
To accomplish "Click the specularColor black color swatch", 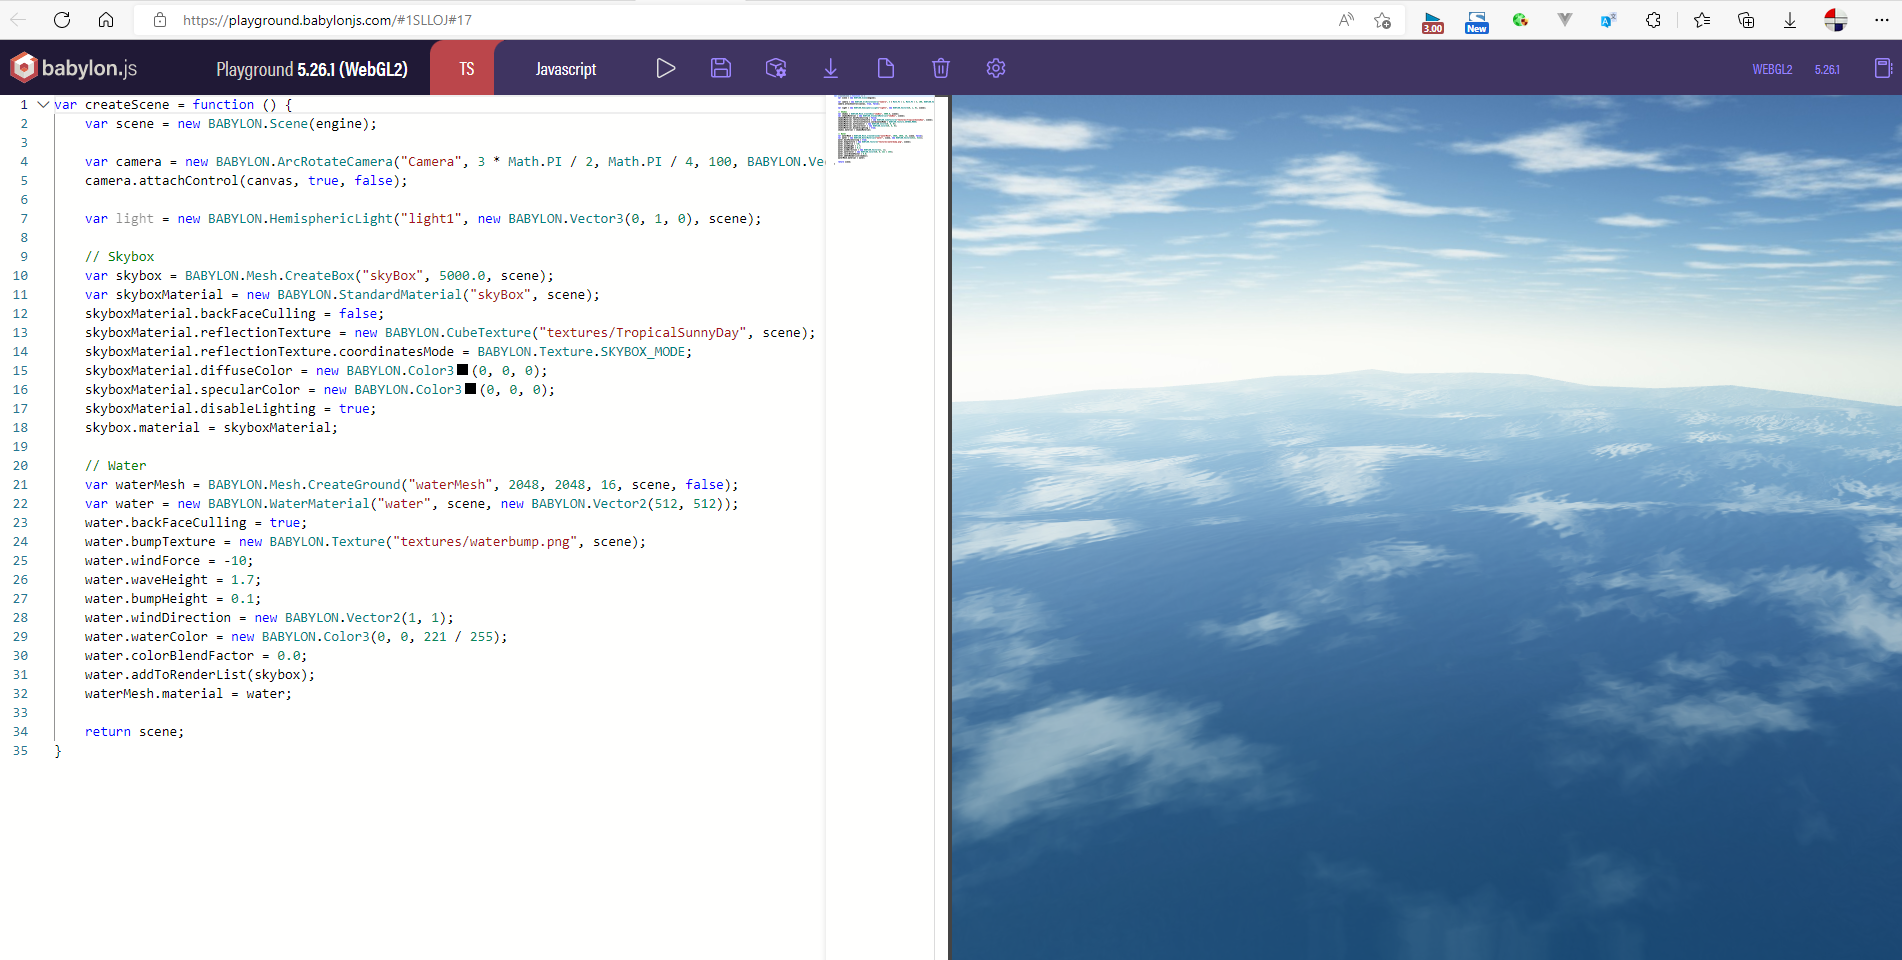I will point(470,389).
